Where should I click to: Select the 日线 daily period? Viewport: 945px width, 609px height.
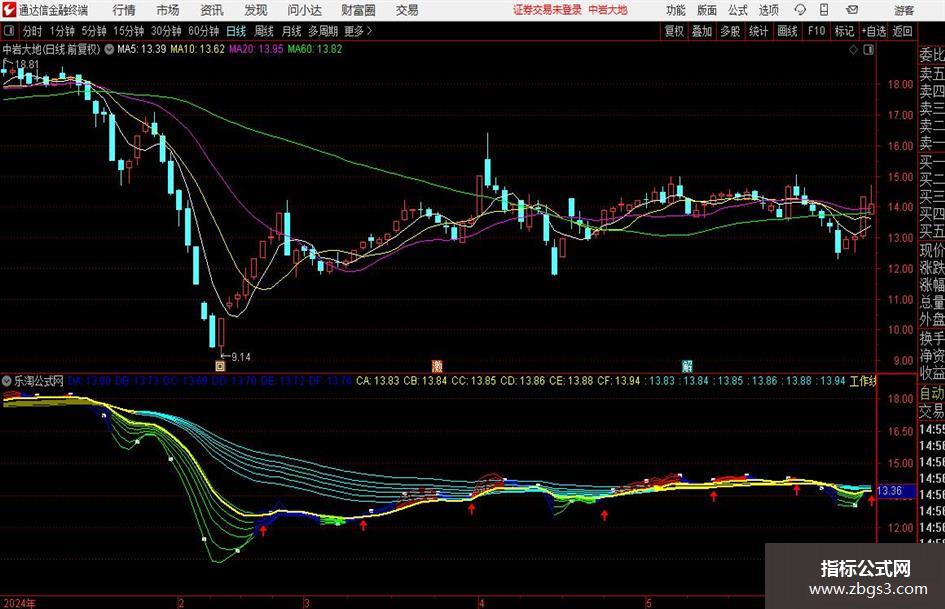pos(236,31)
